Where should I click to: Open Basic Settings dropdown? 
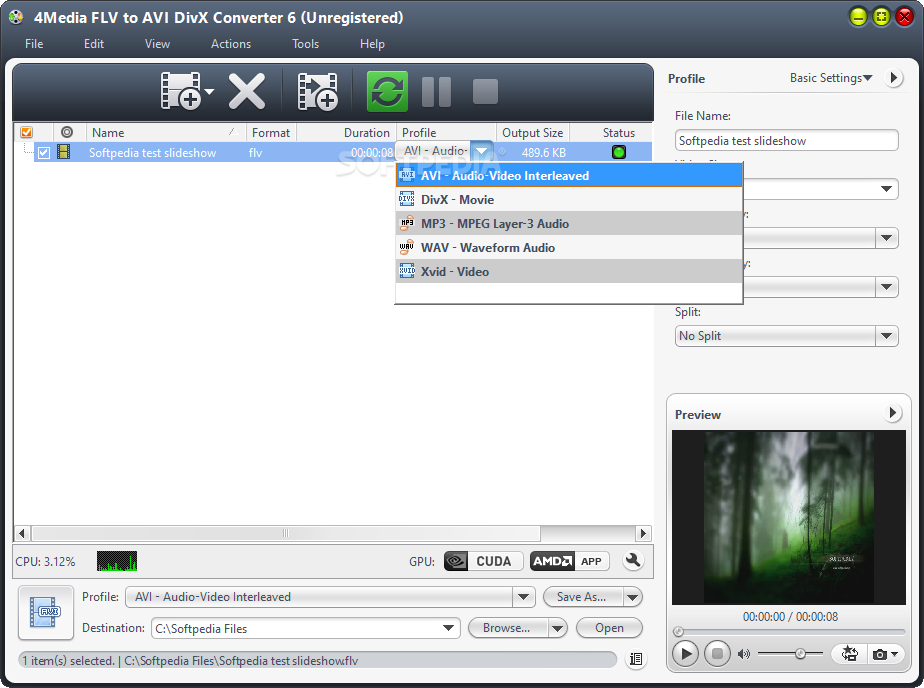point(831,78)
